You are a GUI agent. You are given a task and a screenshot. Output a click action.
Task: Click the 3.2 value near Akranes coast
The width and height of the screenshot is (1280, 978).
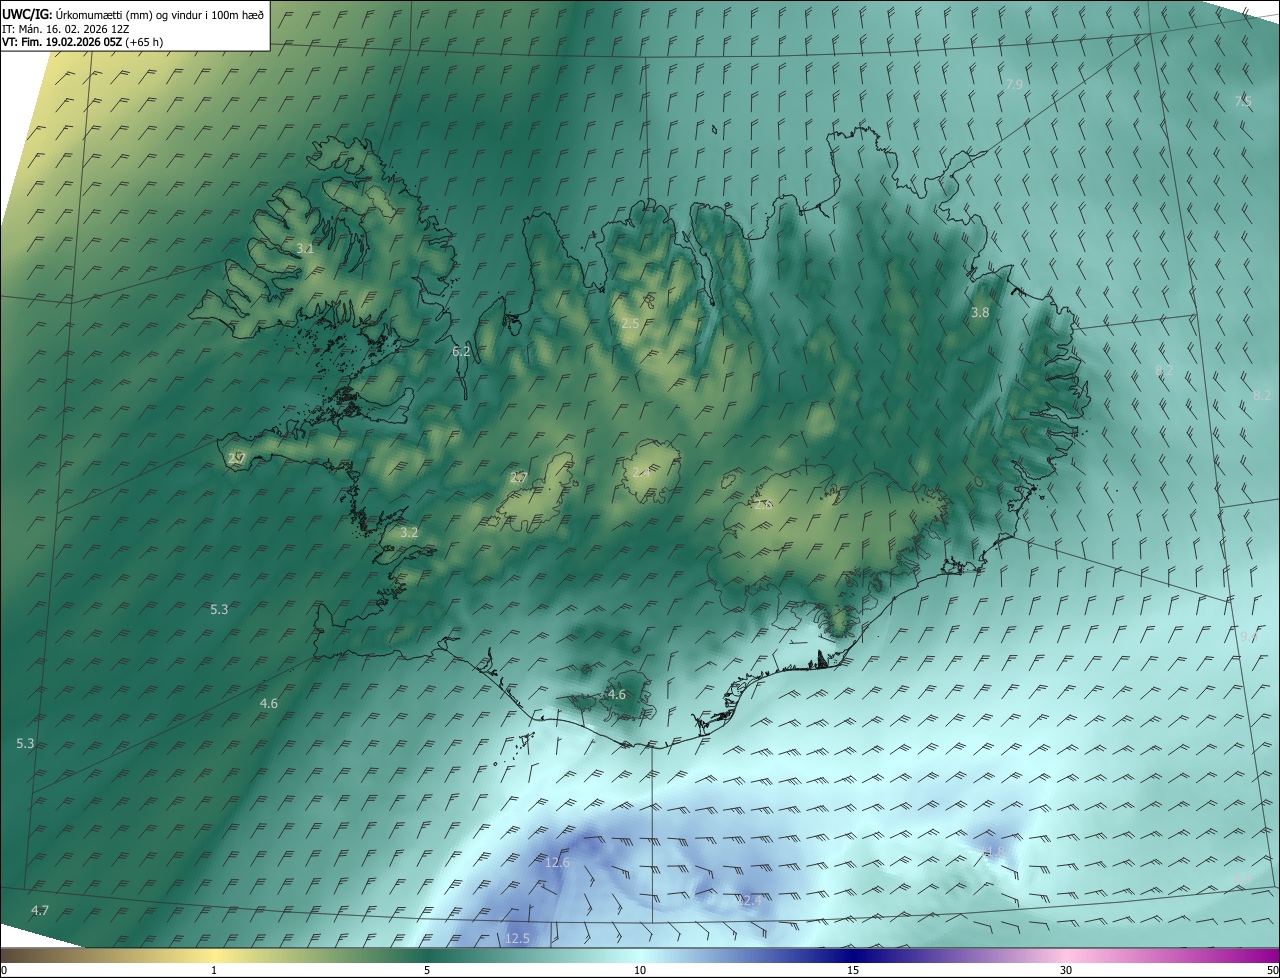409,533
